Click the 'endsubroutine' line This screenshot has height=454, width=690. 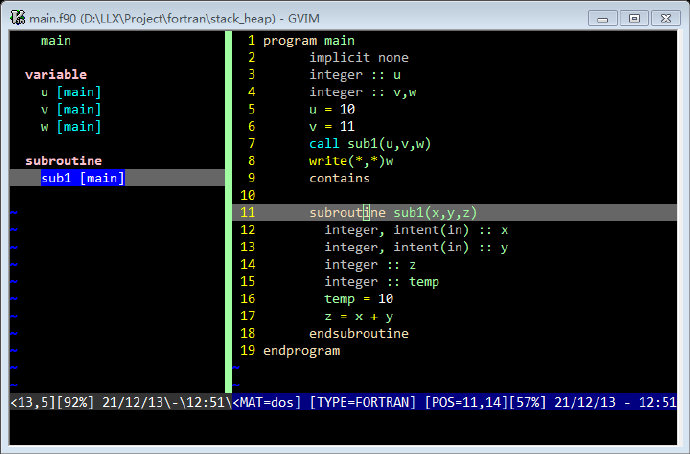359,333
